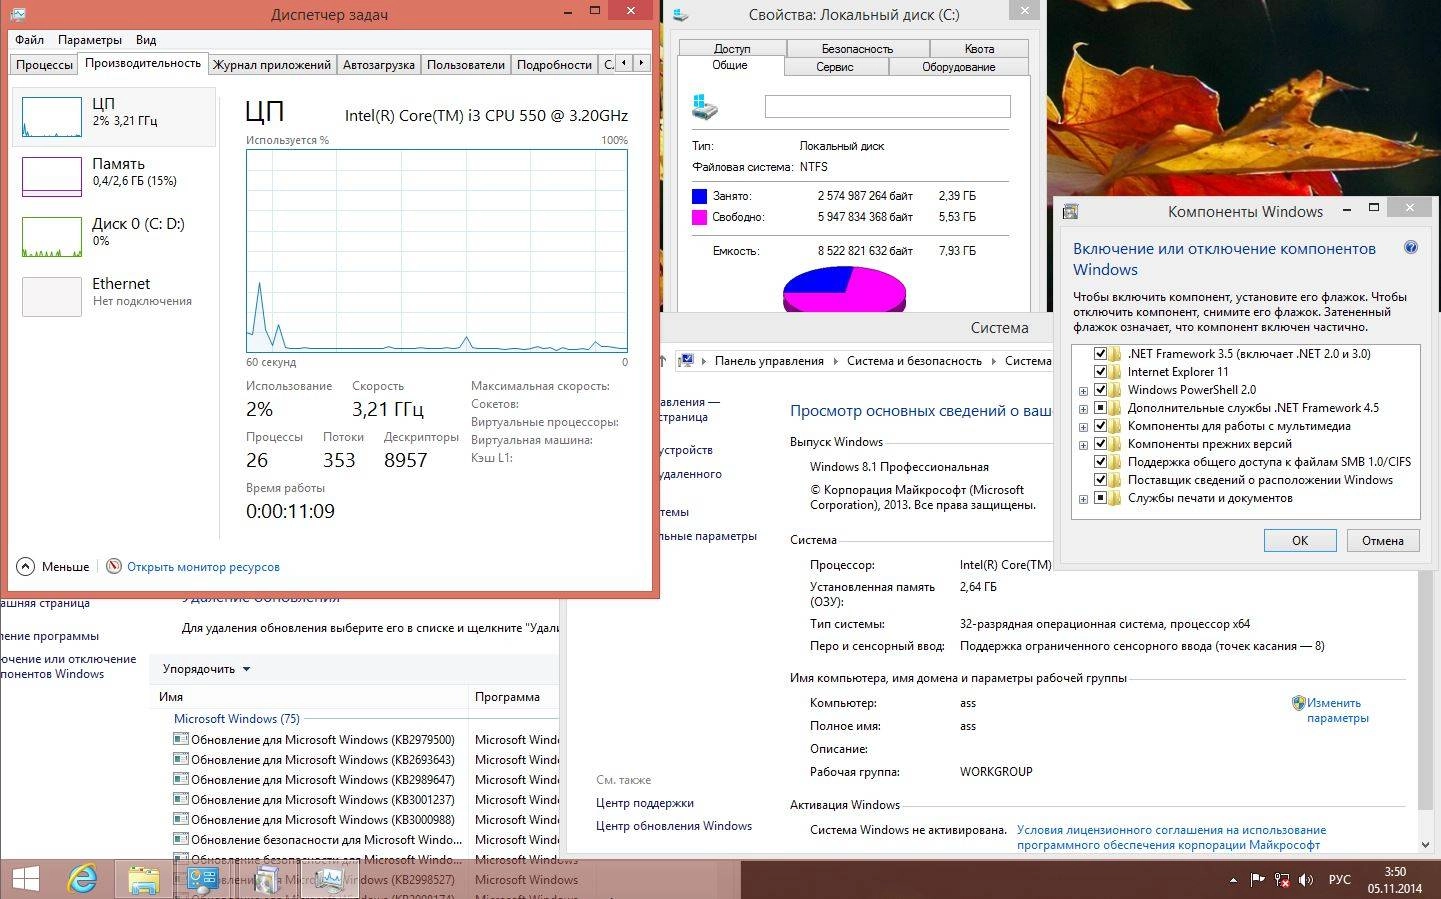Click OK in Windows Components
This screenshot has width=1441, height=899.
(x=1300, y=540)
